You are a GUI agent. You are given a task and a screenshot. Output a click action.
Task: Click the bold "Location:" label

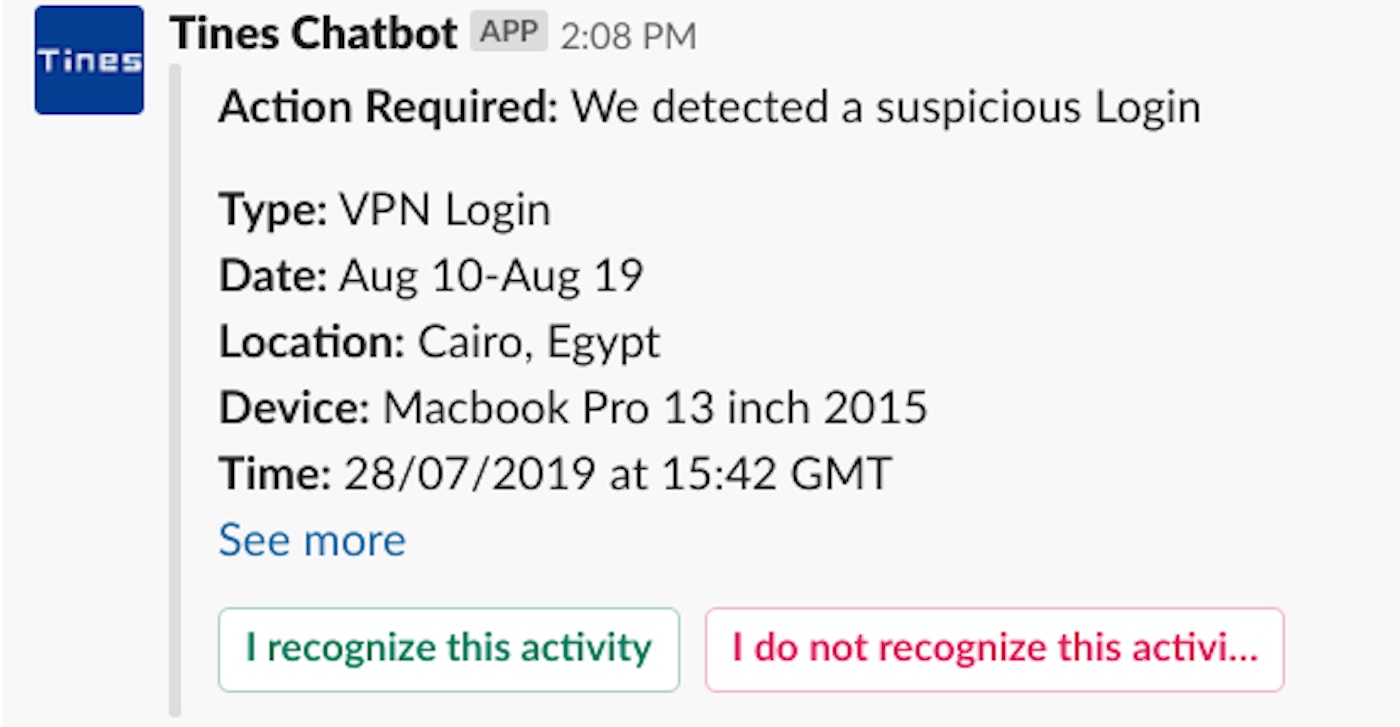tap(312, 342)
